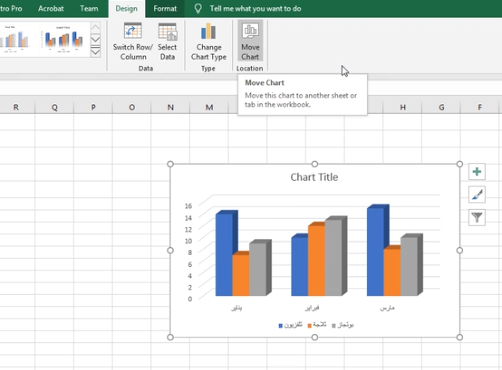Viewport: 502px width, 370px height.
Task: Click the Switch Row/Column icon
Action: pos(133,31)
